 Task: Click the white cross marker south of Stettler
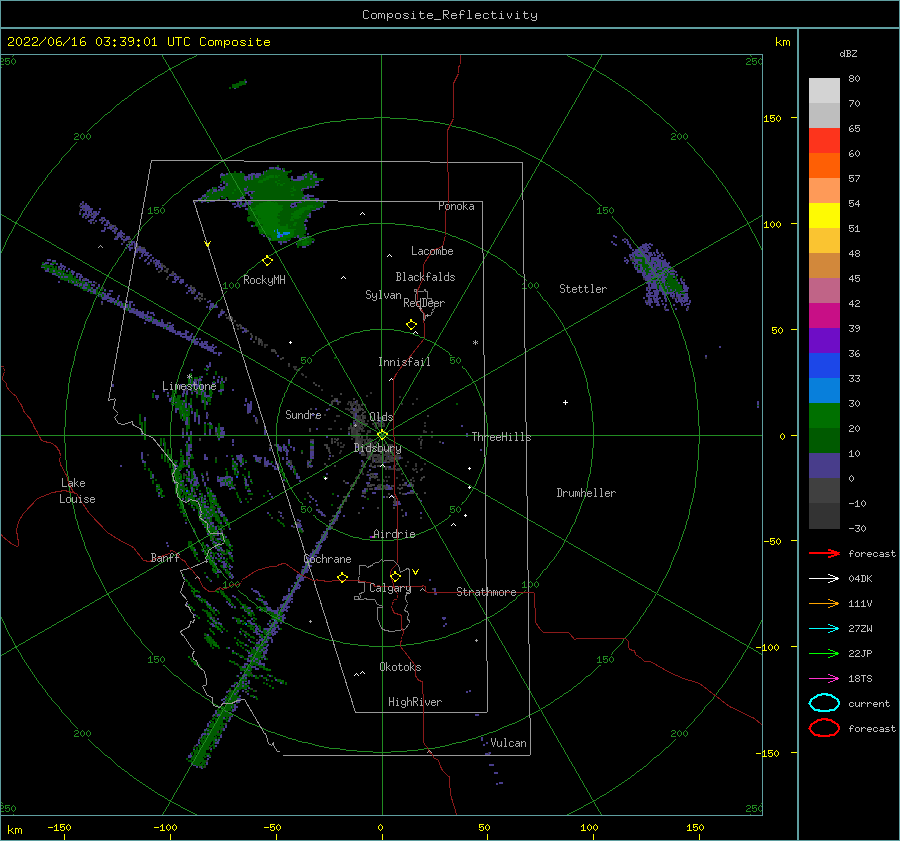tap(565, 402)
